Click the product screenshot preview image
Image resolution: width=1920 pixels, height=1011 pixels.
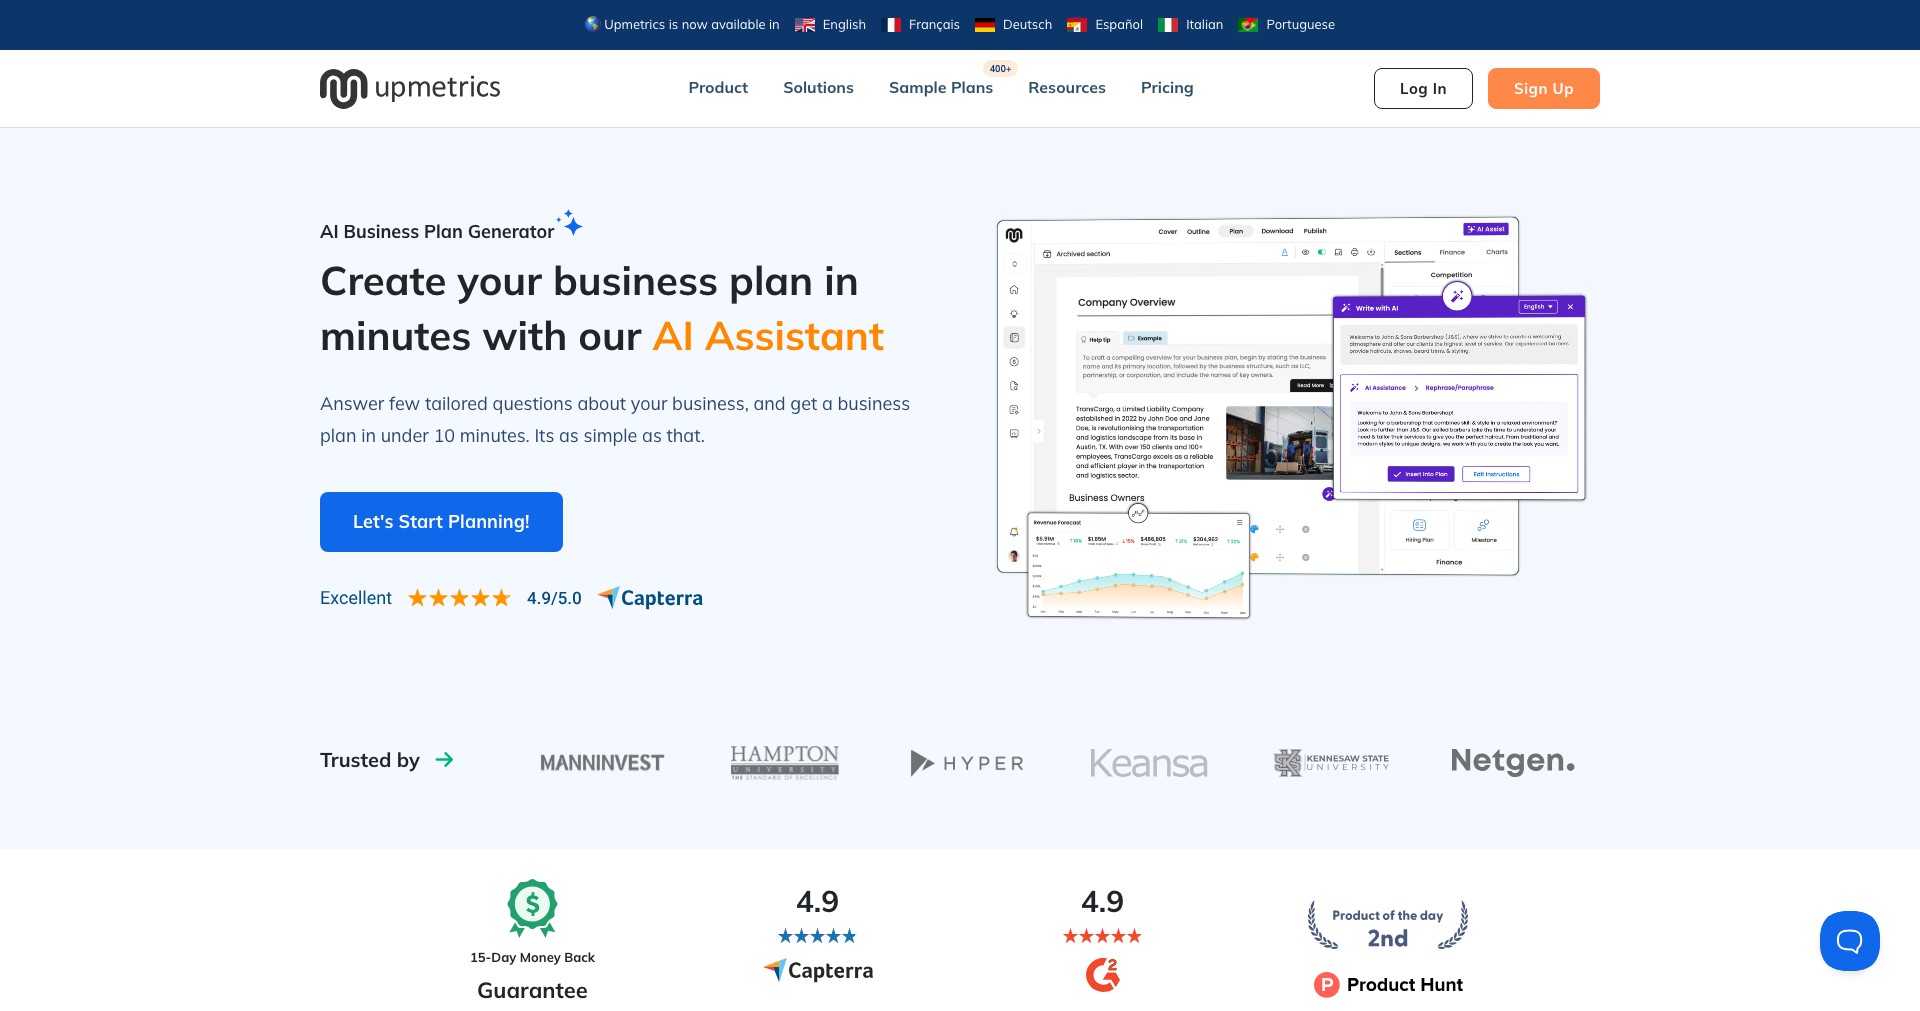point(1290,418)
